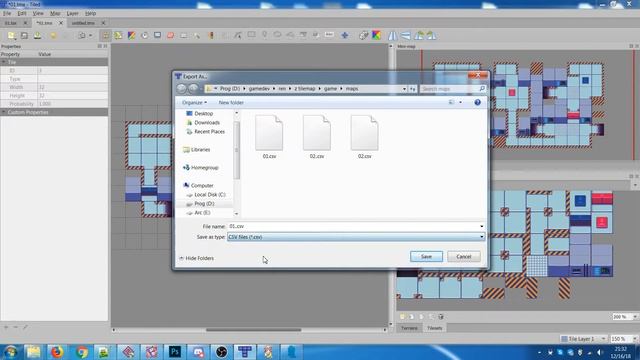This screenshot has height=360, width=640.
Task: Switch to the Tilesets tab
Action: click(435, 328)
